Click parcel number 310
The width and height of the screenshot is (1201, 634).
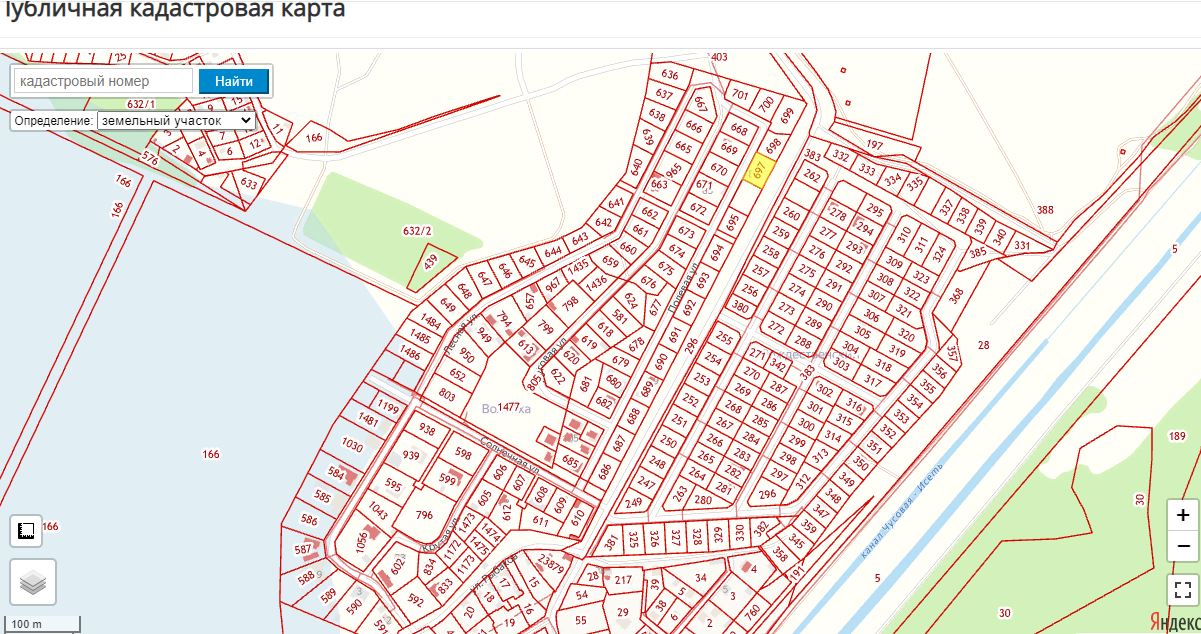click(904, 235)
